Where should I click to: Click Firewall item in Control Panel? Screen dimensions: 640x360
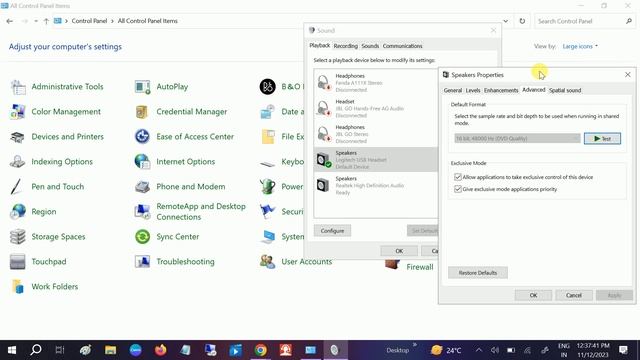[420, 267]
